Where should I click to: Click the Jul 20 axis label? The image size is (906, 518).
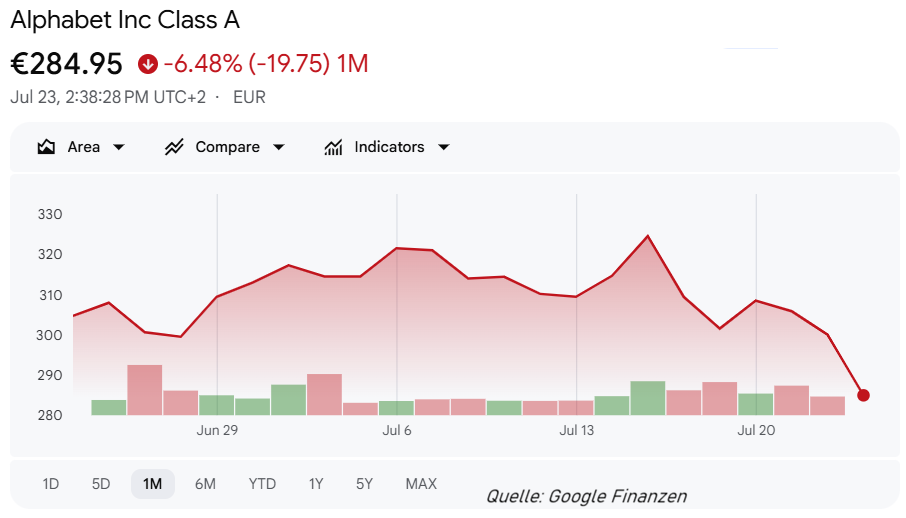click(x=756, y=430)
